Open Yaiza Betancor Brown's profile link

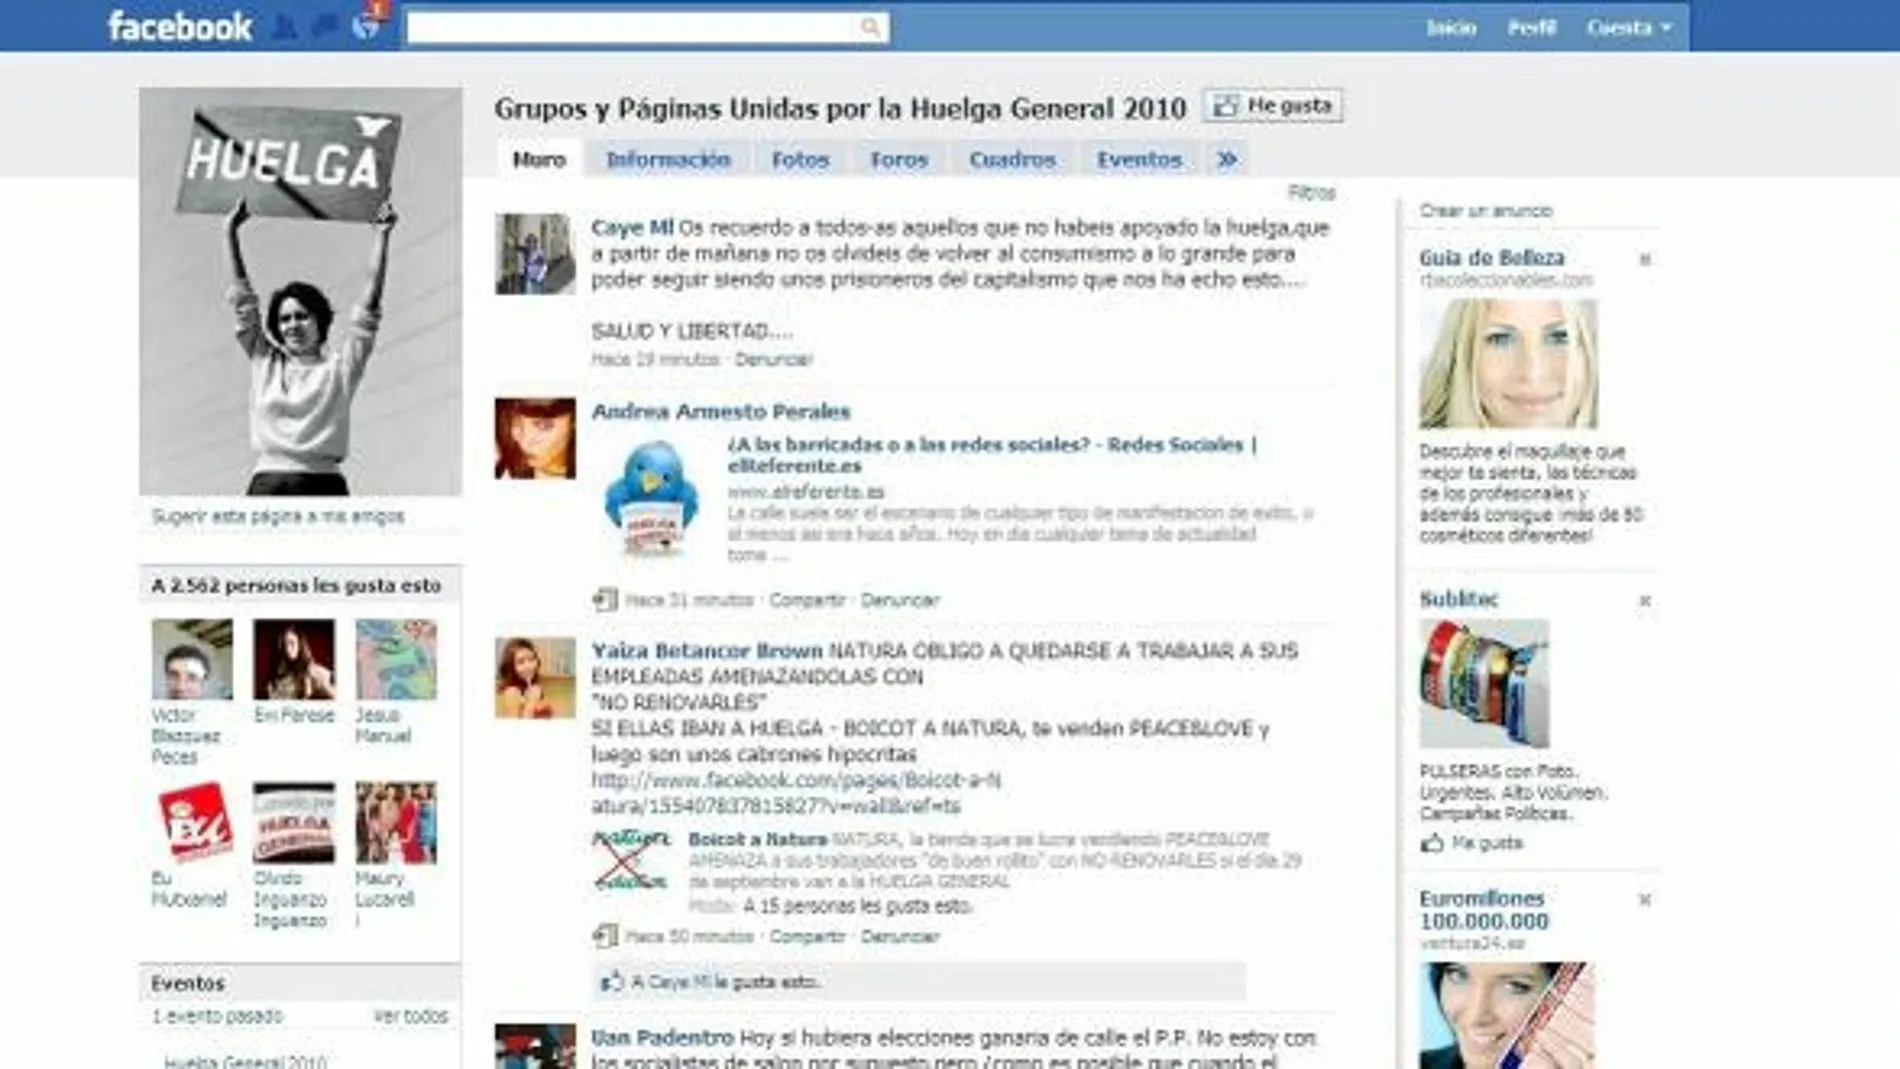point(707,650)
